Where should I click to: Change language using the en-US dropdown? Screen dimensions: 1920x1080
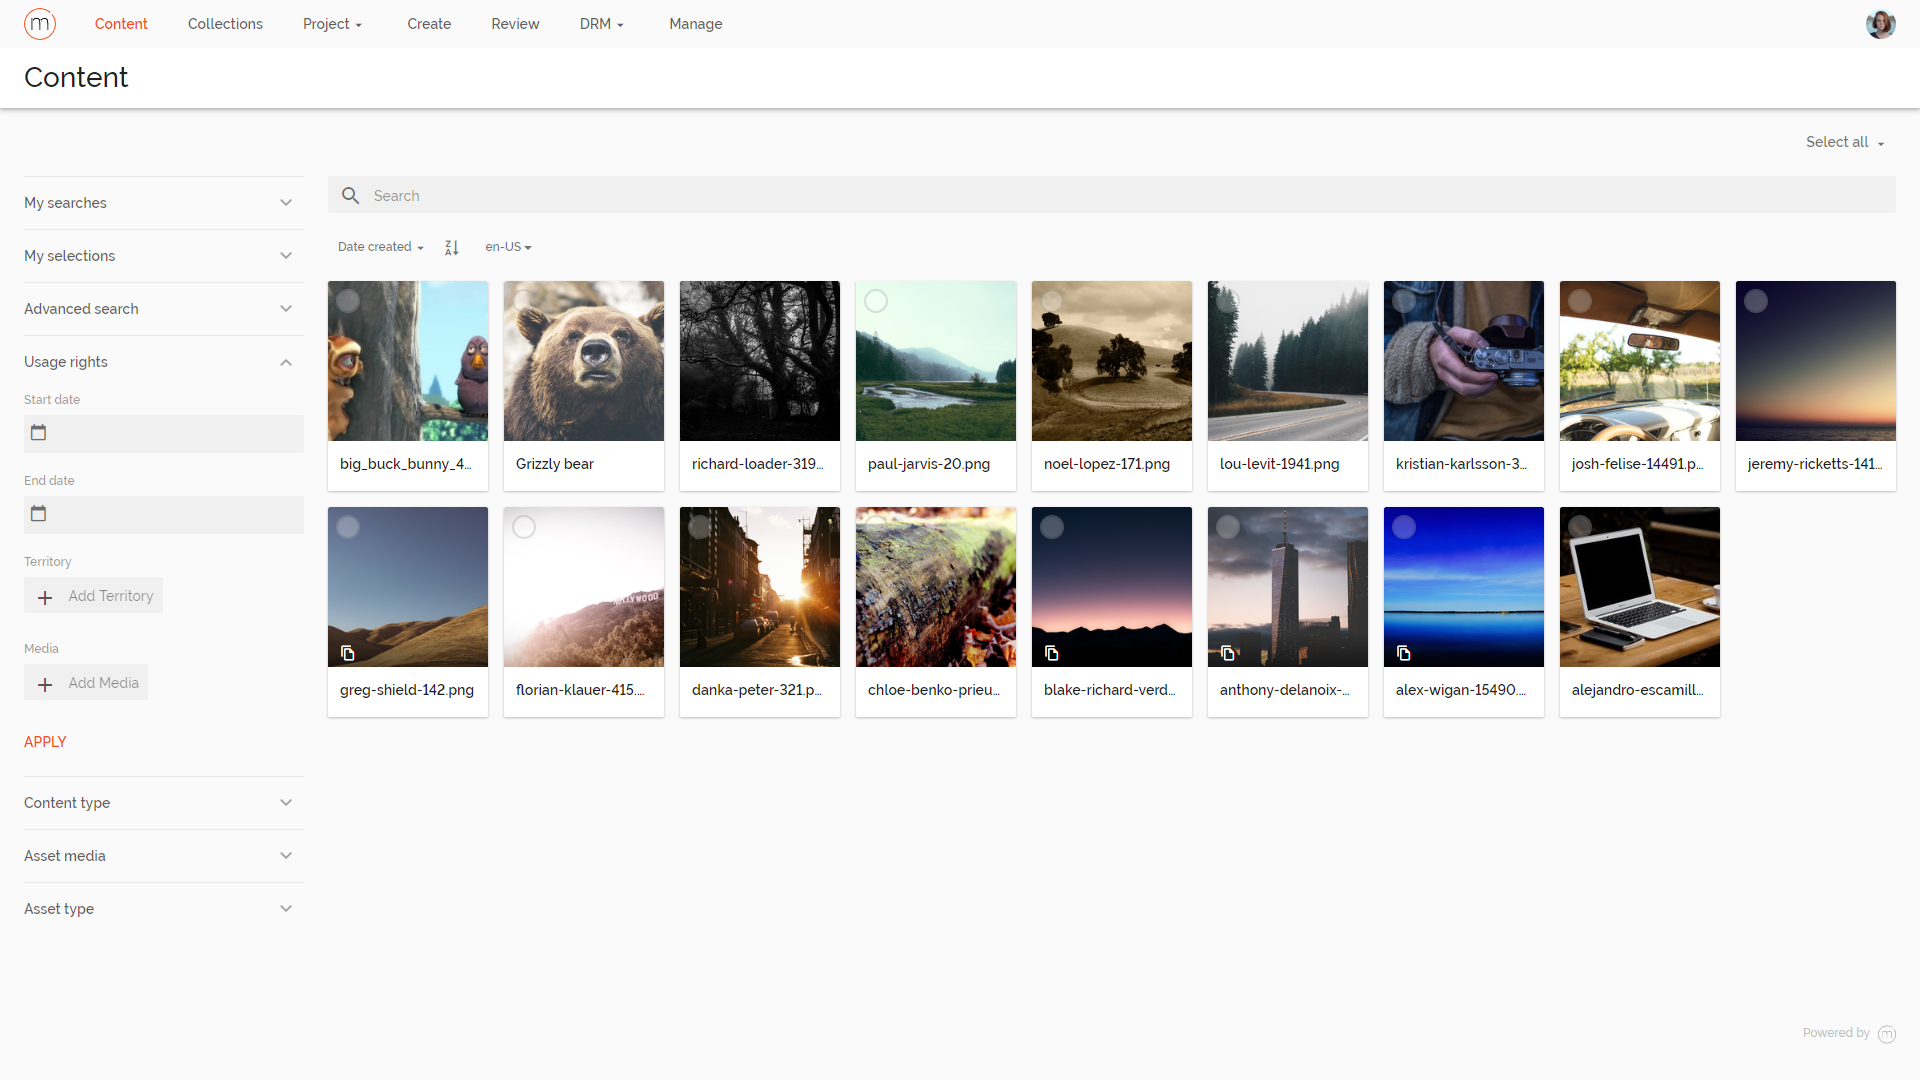(x=508, y=247)
